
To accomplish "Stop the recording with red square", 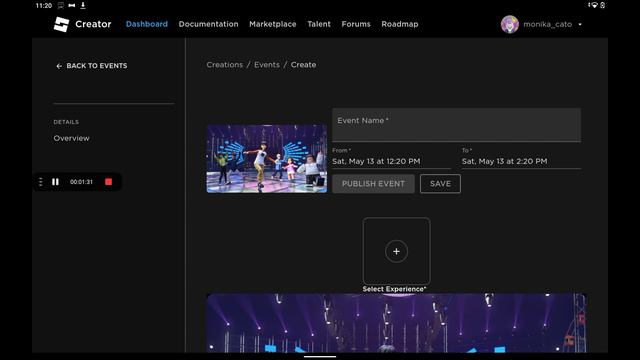I will coord(108,182).
